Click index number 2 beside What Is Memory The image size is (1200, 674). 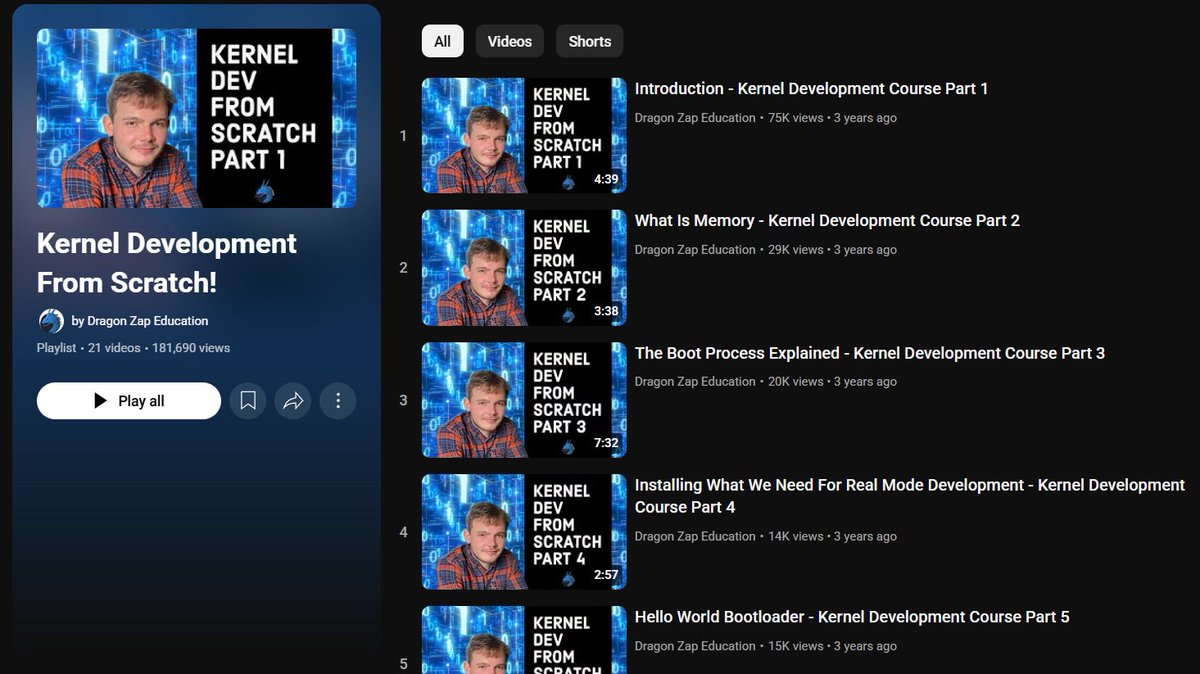coord(403,268)
